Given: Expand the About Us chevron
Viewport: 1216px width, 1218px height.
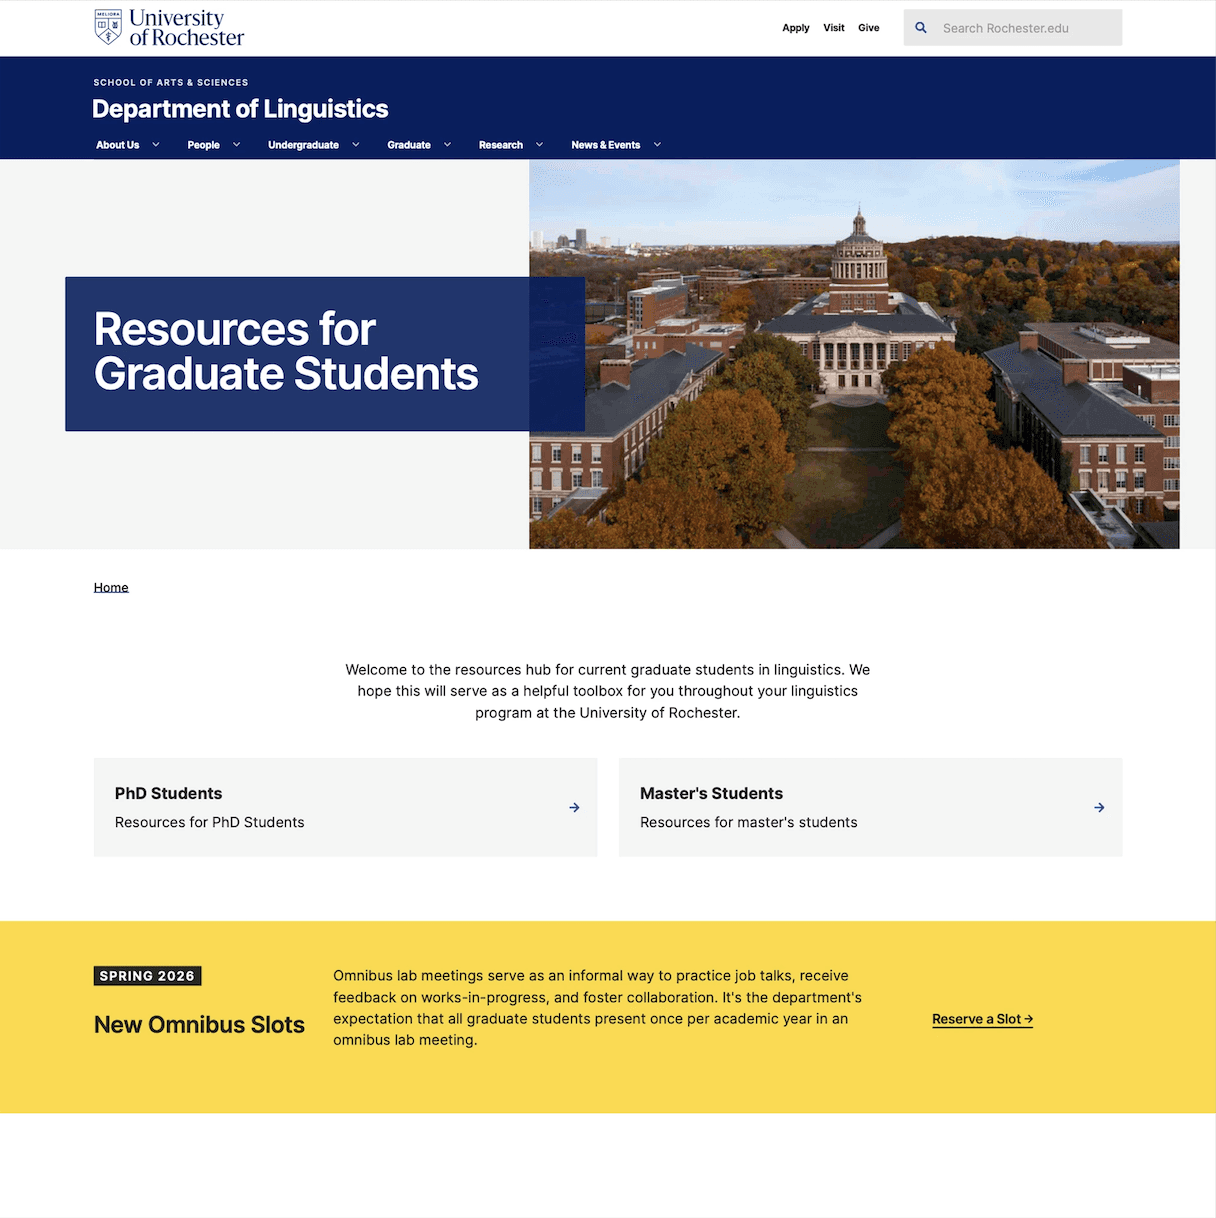Looking at the screenshot, I should pyautogui.click(x=156, y=145).
